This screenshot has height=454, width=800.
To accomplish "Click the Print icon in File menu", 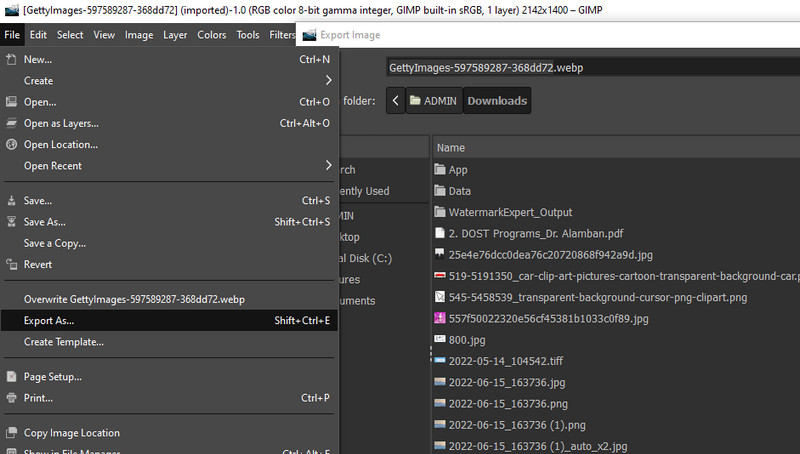I will click(x=12, y=398).
